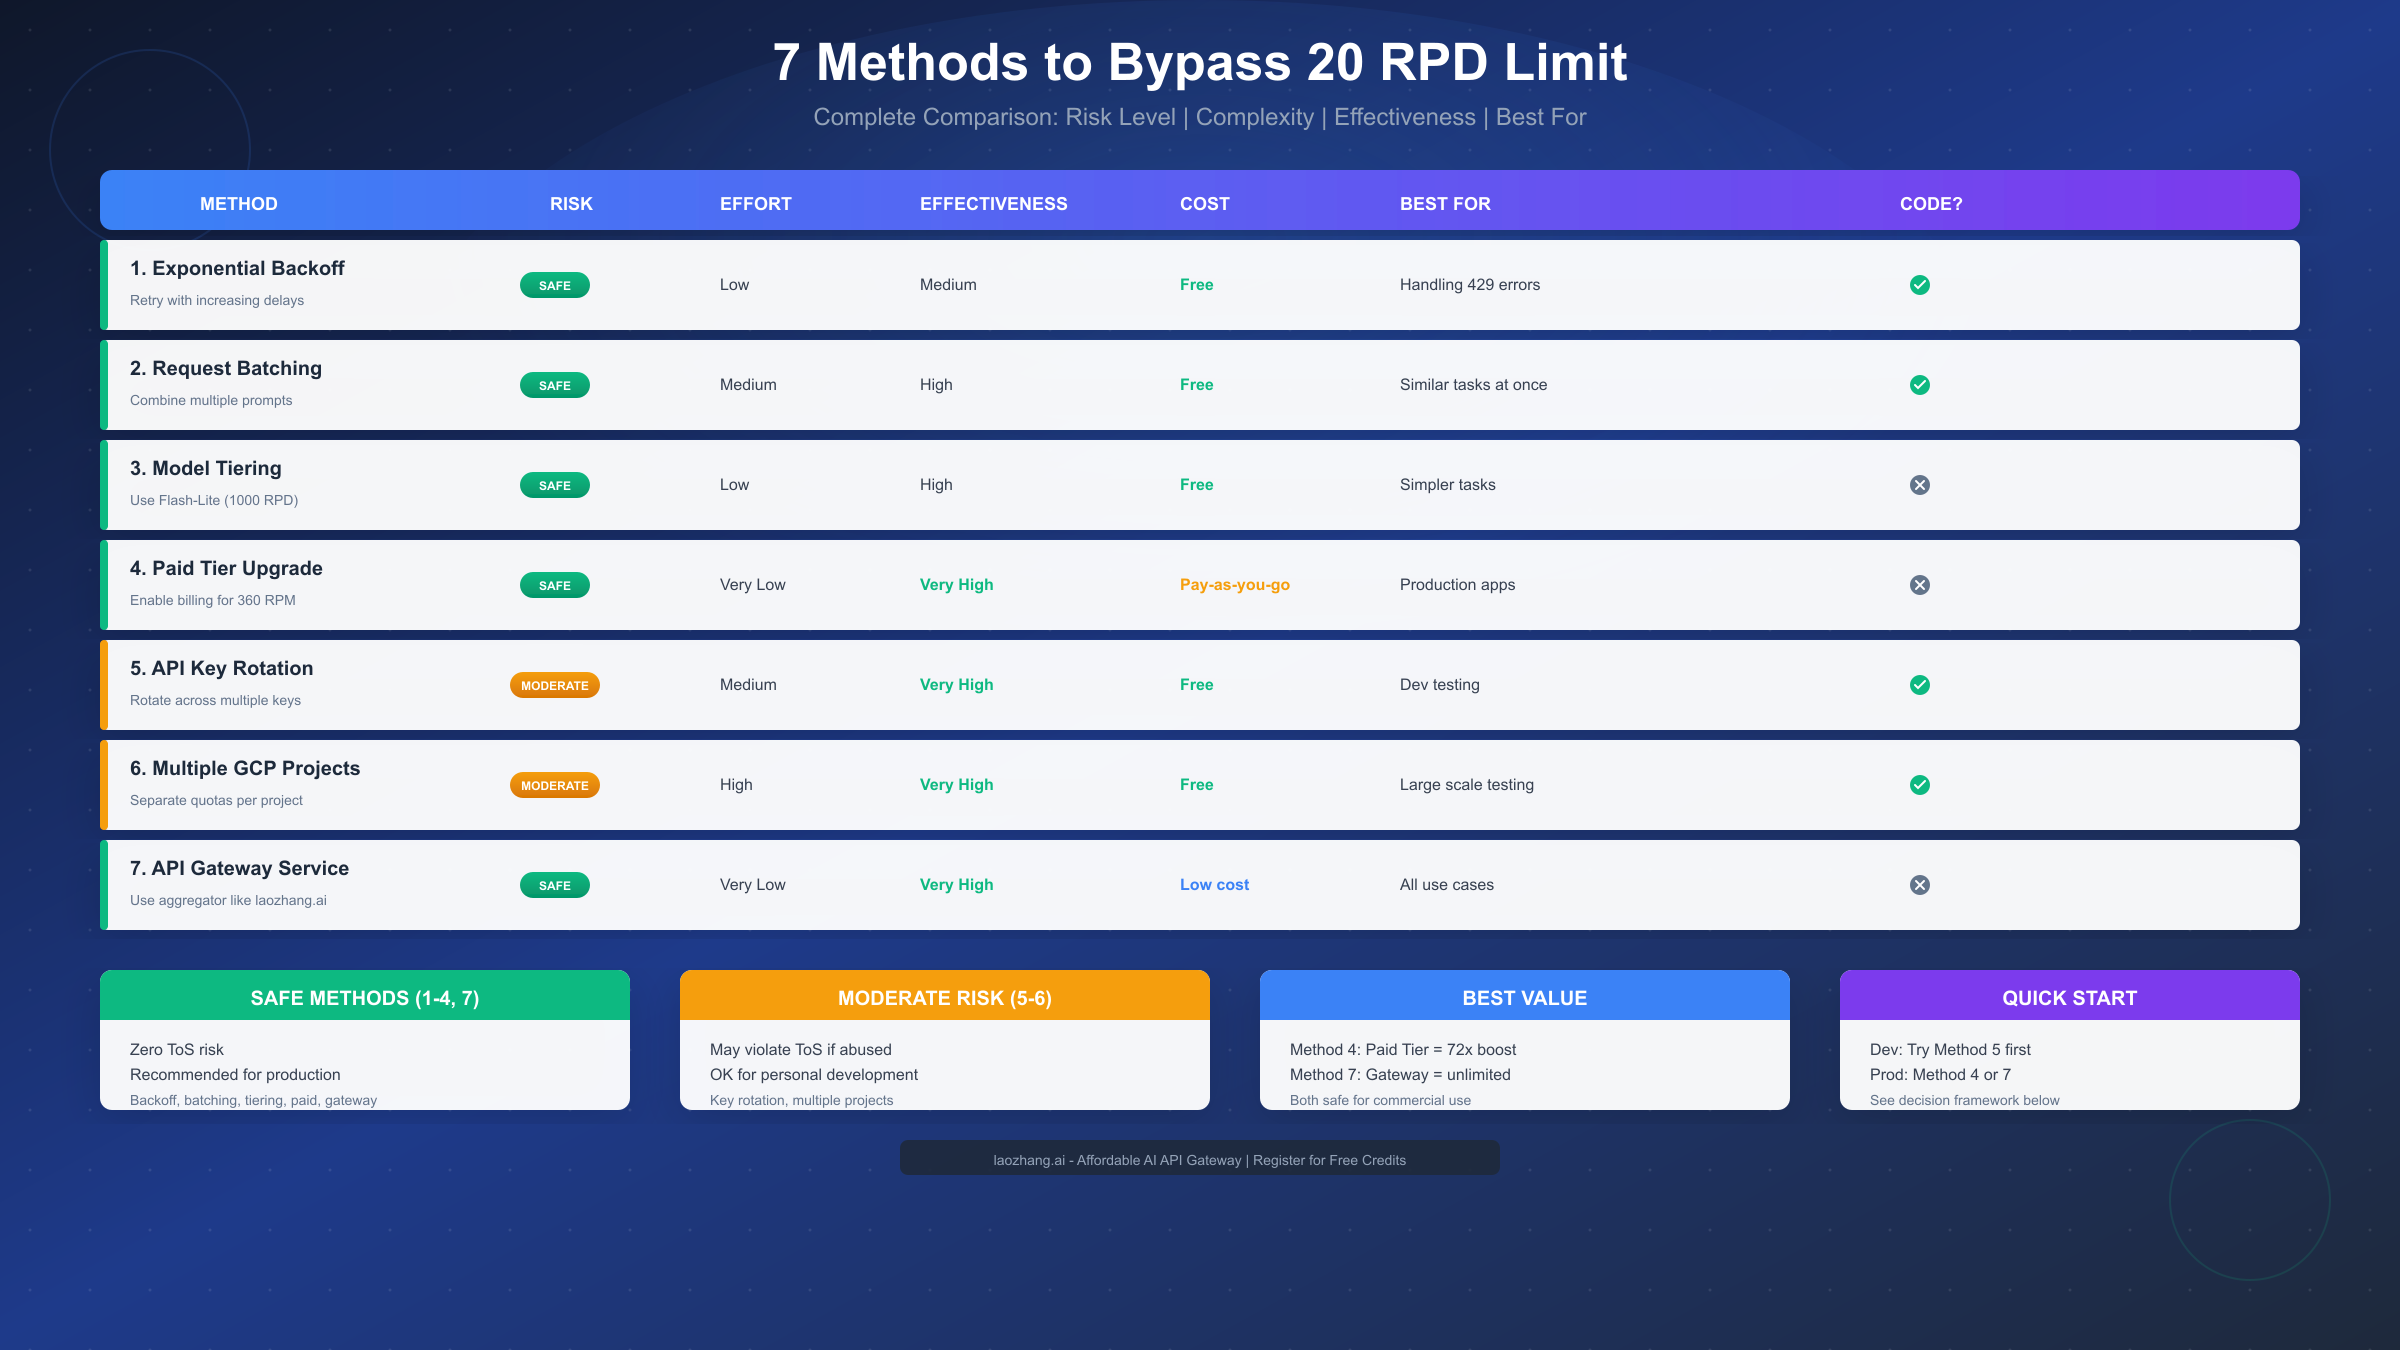
Task: Expand the MODERATE RISK (5-6) card
Action: coord(944,997)
